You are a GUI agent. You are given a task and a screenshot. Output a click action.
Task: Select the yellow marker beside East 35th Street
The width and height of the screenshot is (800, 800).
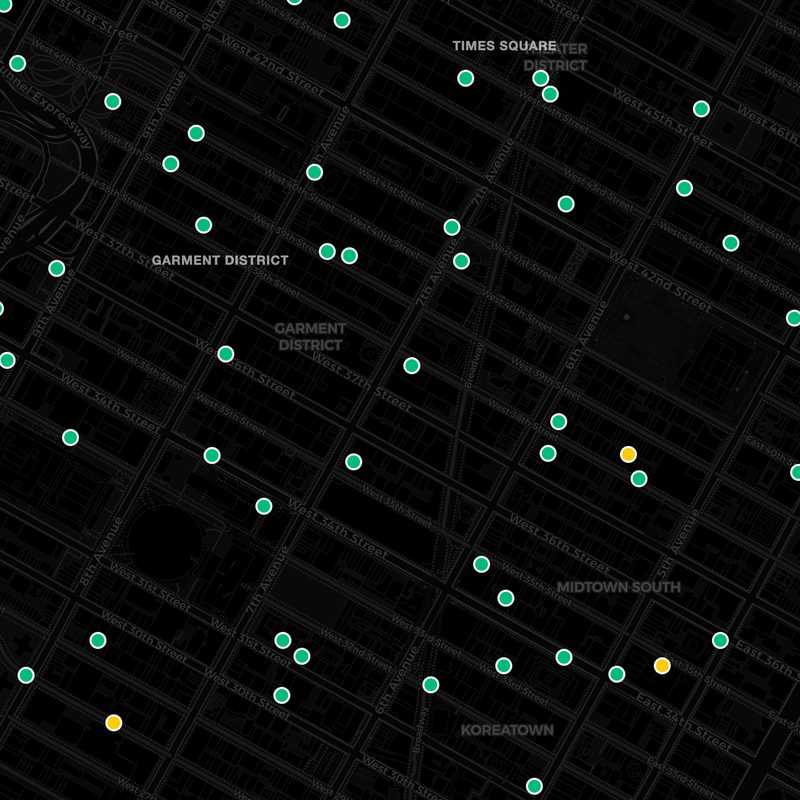(x=662, y=665)
